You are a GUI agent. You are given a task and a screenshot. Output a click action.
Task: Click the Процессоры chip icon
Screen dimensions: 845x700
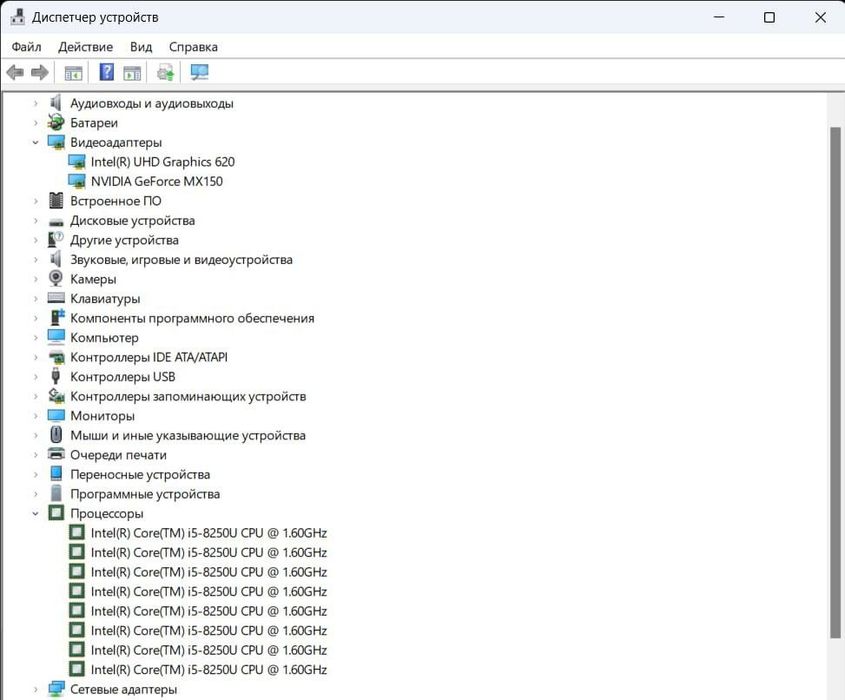coord(56,512)
